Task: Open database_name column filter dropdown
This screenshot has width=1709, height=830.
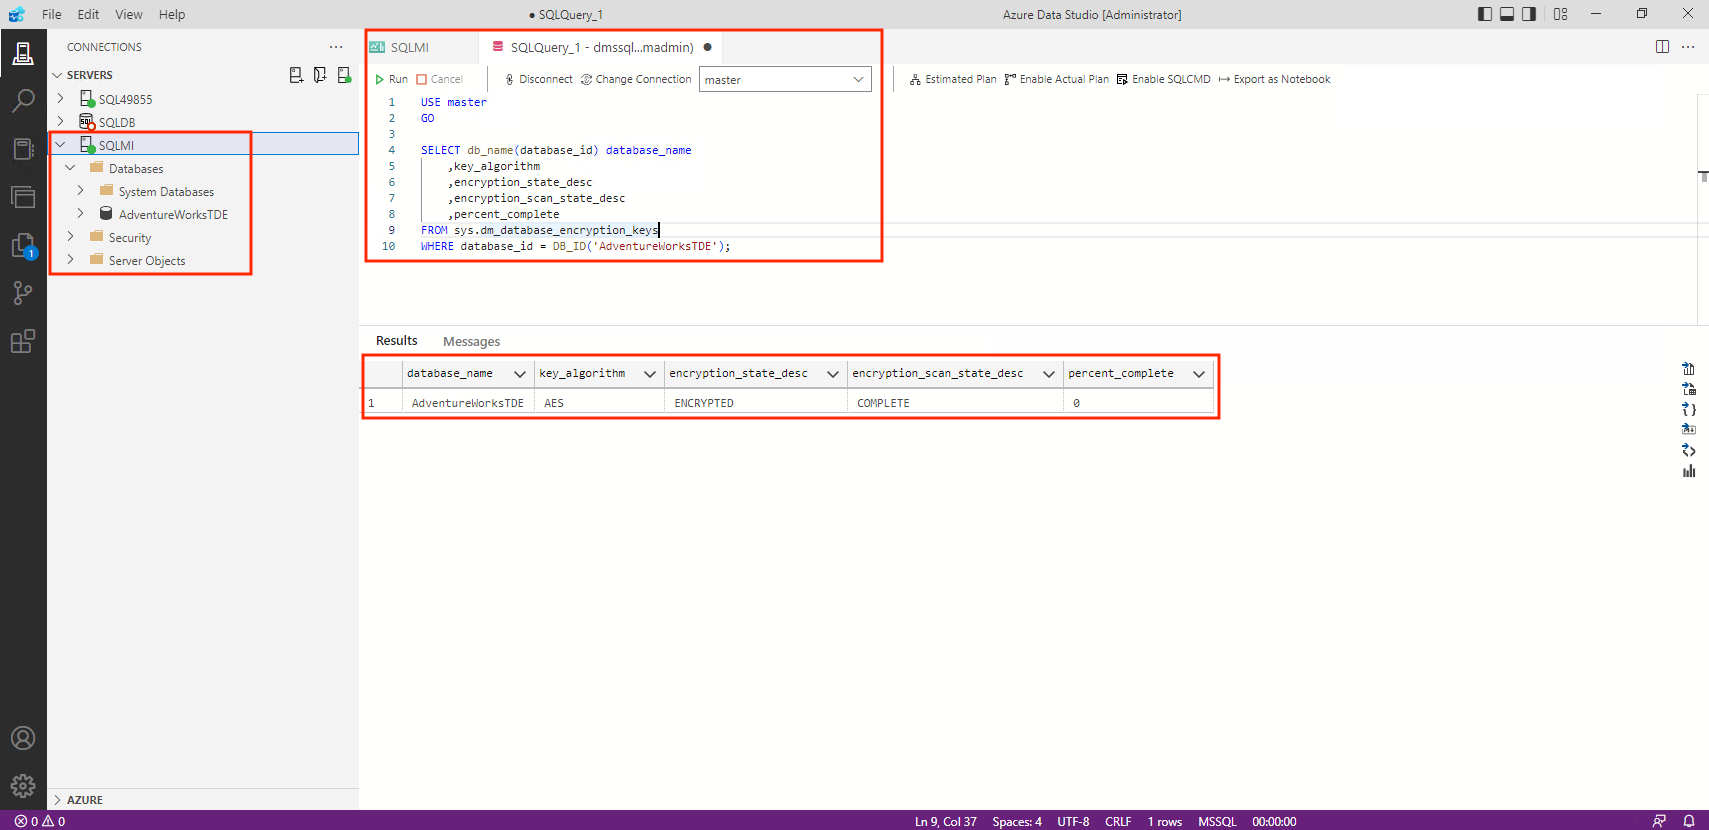Action: [519, 374]
